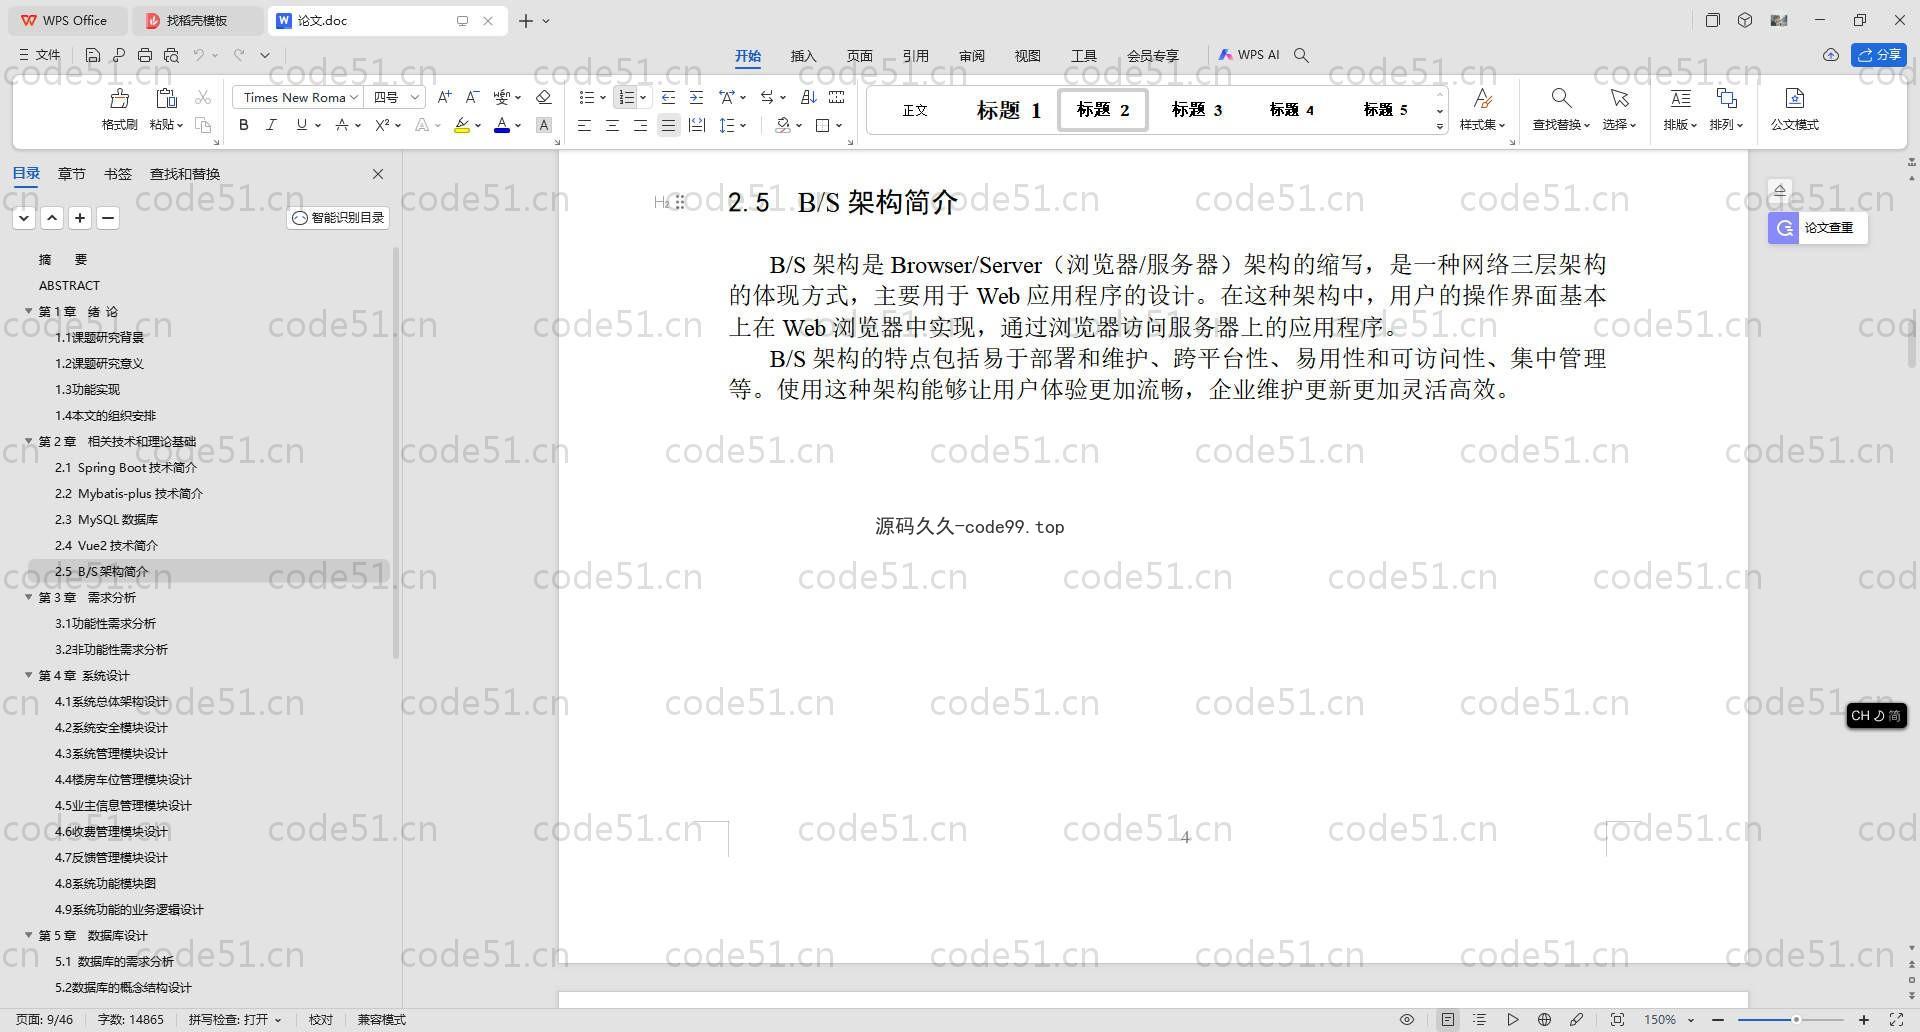Click the zoom slider handle in status bar
Screen dimensions: 1920x1032
click(x=1796, y=1020)
